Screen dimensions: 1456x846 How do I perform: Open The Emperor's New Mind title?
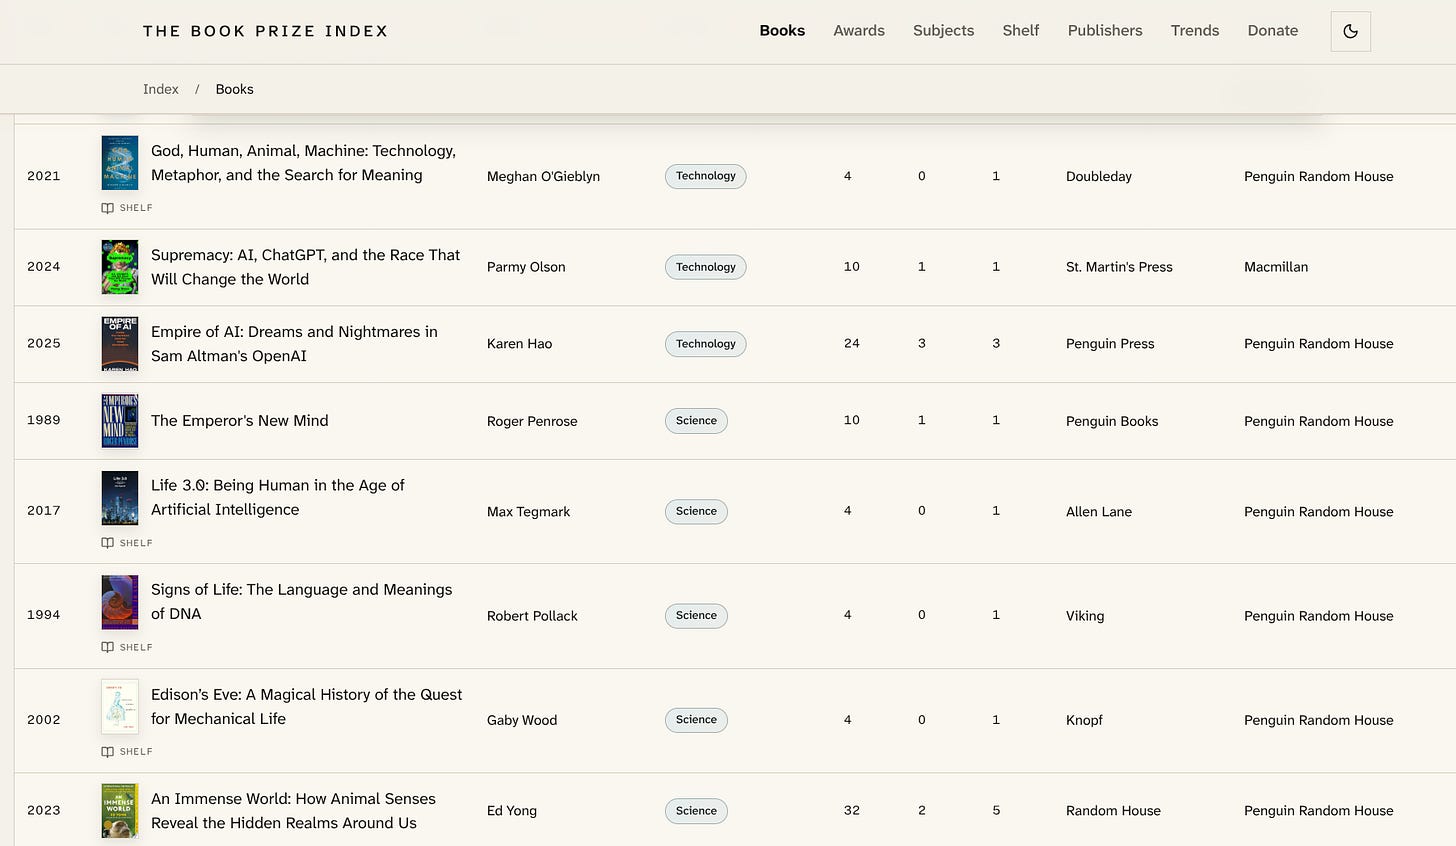239,421
